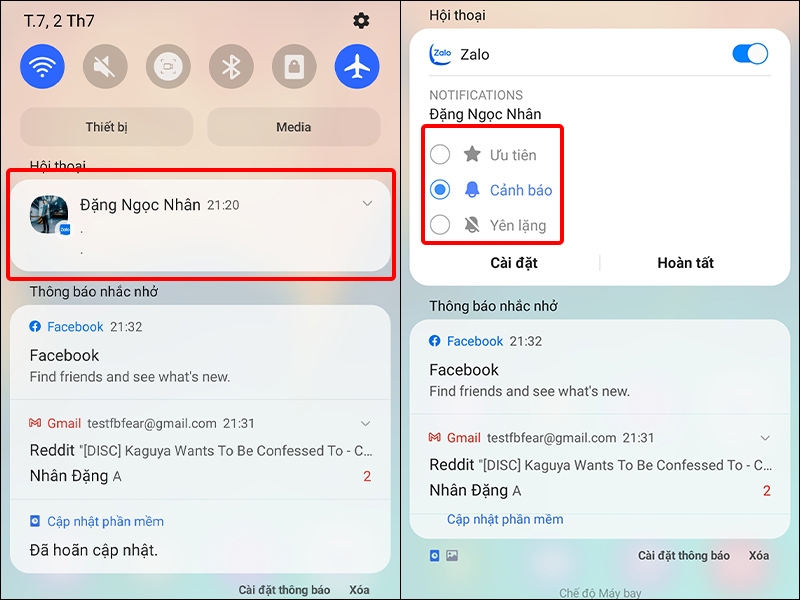Open the Đặng Ngọc Nhân 21:20 notification
The height and width of the screenshot is (600, 800).
201,225
